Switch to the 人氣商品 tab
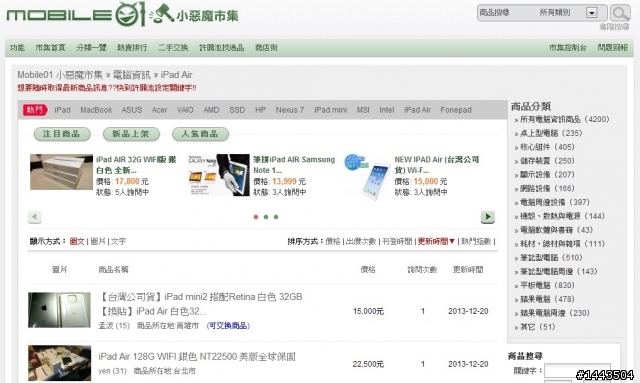The height and width of the screenshot is (383, 640). pyautogui.click(x=200, y=134)
